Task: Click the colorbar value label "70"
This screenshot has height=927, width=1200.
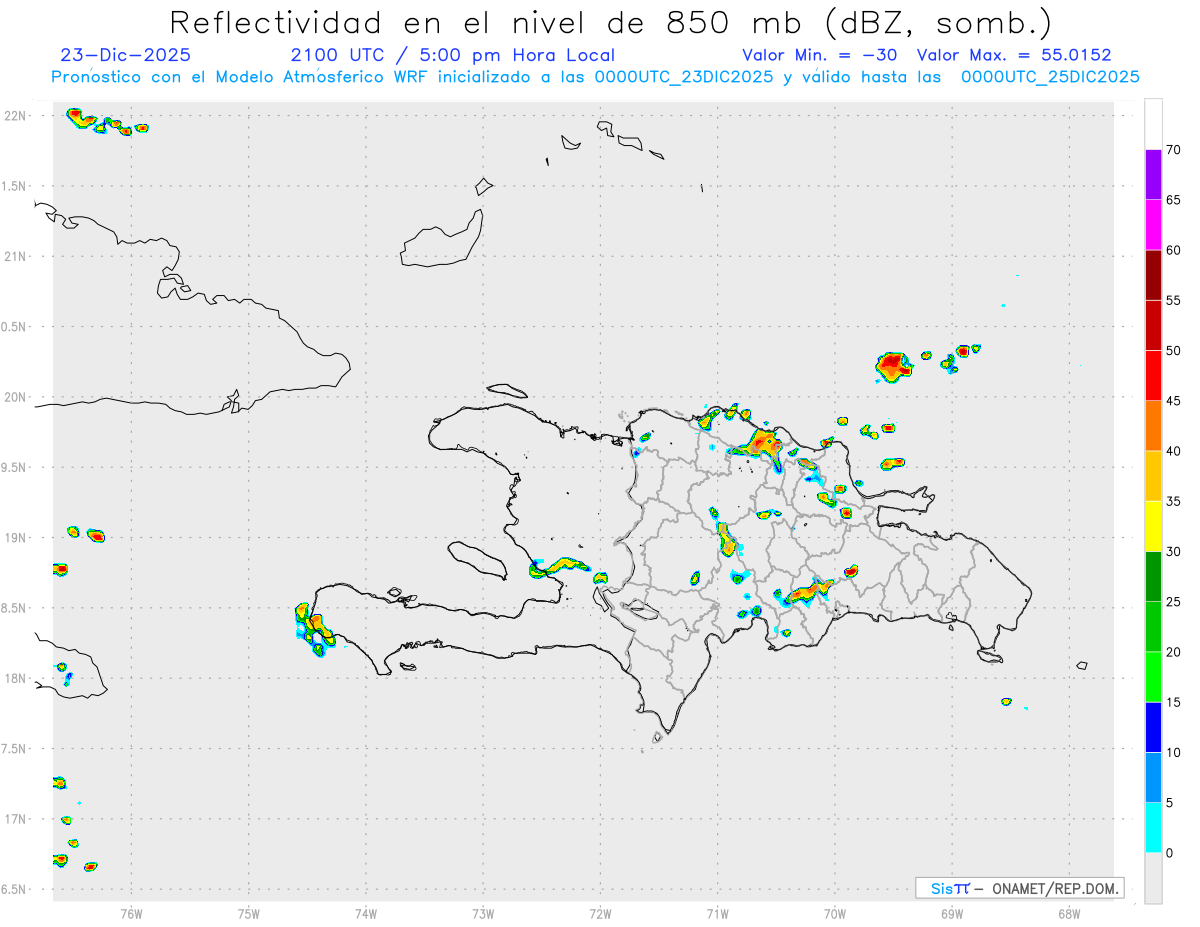Action: 1174,150
